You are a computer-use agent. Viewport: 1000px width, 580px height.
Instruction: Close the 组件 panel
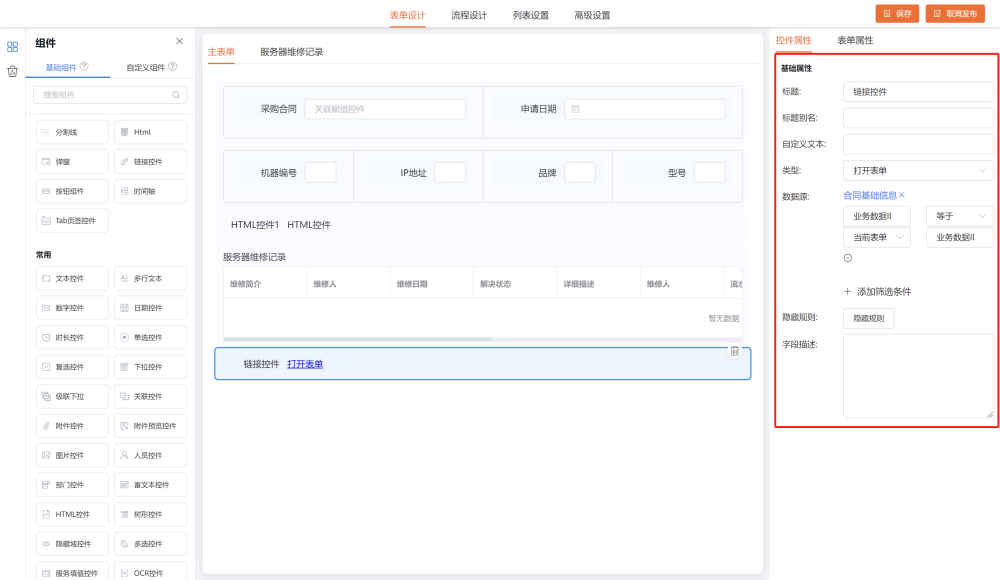pos(179,41)
